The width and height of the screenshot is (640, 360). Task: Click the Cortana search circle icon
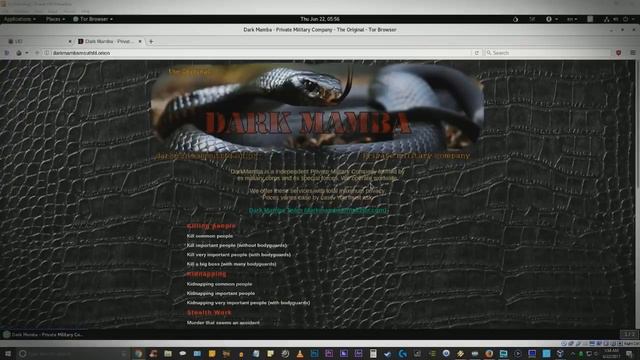tap(23, 353)
